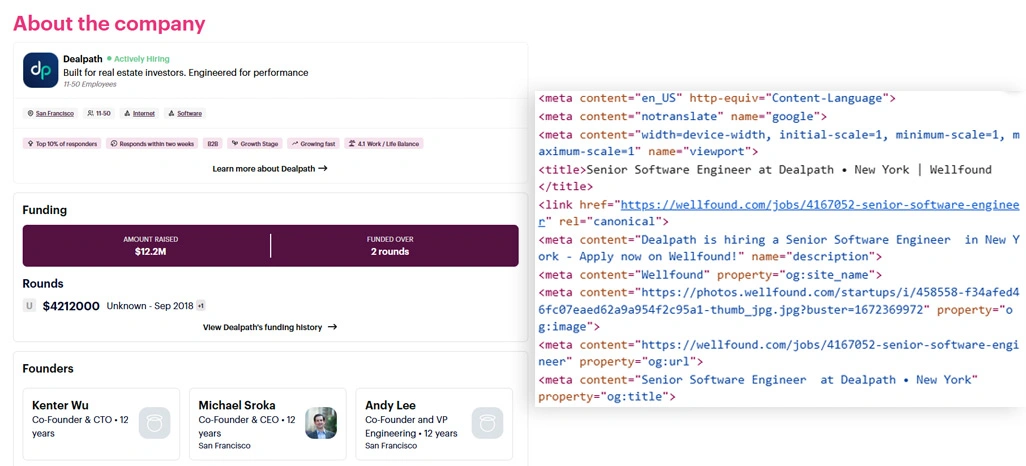Expand the +1 additional rounds badge
The image size is (1026, 466).
coord(201,306)
